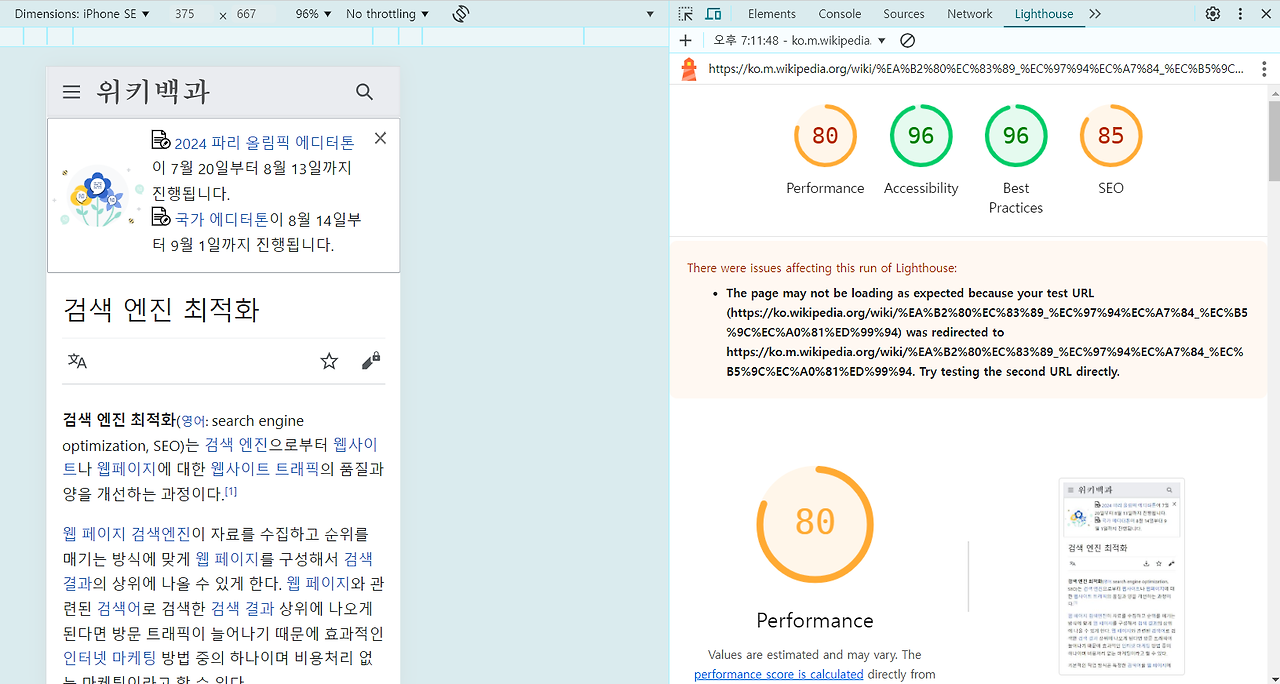The height and width of the screenshot is (684, 1280).
Task: Open the Dimensions iPhone SE dropdown
Action: 82,14
